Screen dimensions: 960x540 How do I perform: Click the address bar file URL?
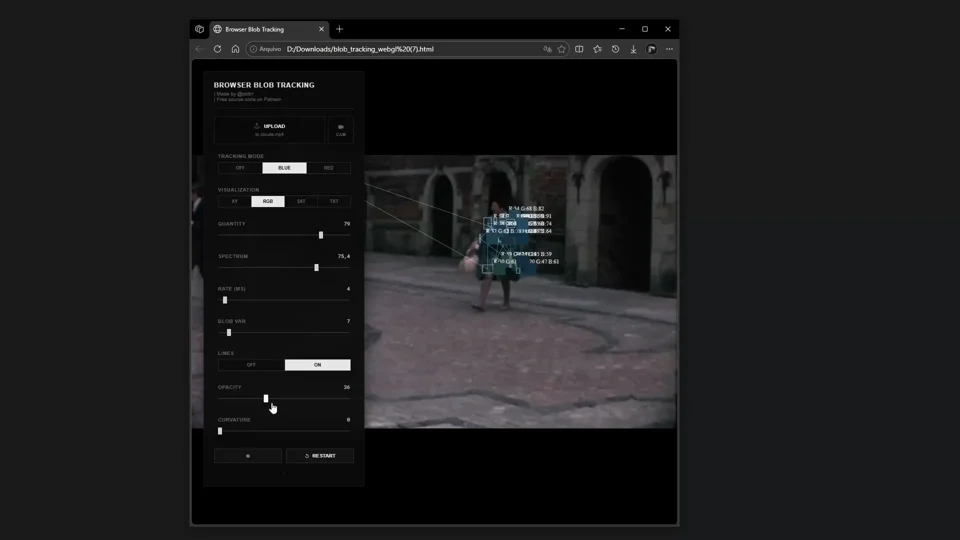pyautogui.click(x=360, y=49)
